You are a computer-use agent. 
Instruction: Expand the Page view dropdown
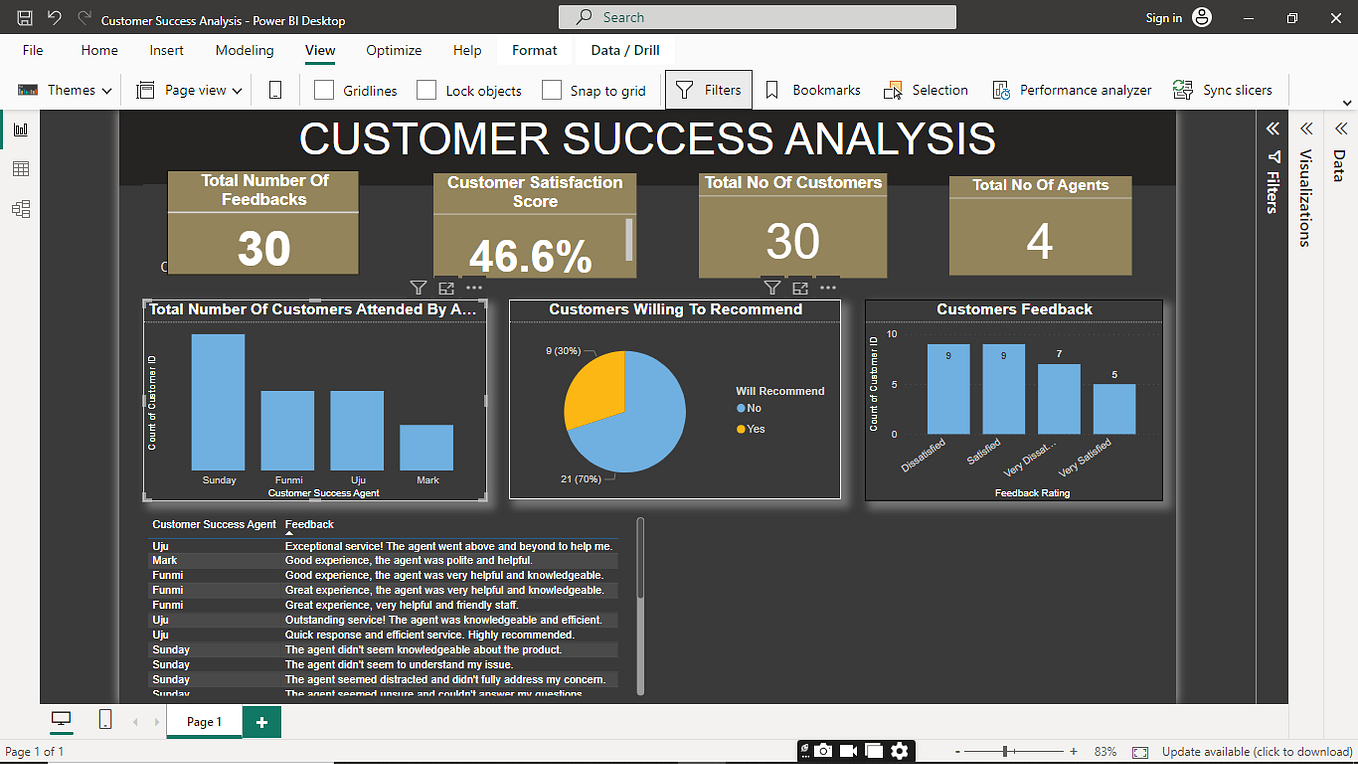pyautogui.click(x=237, y=90)
